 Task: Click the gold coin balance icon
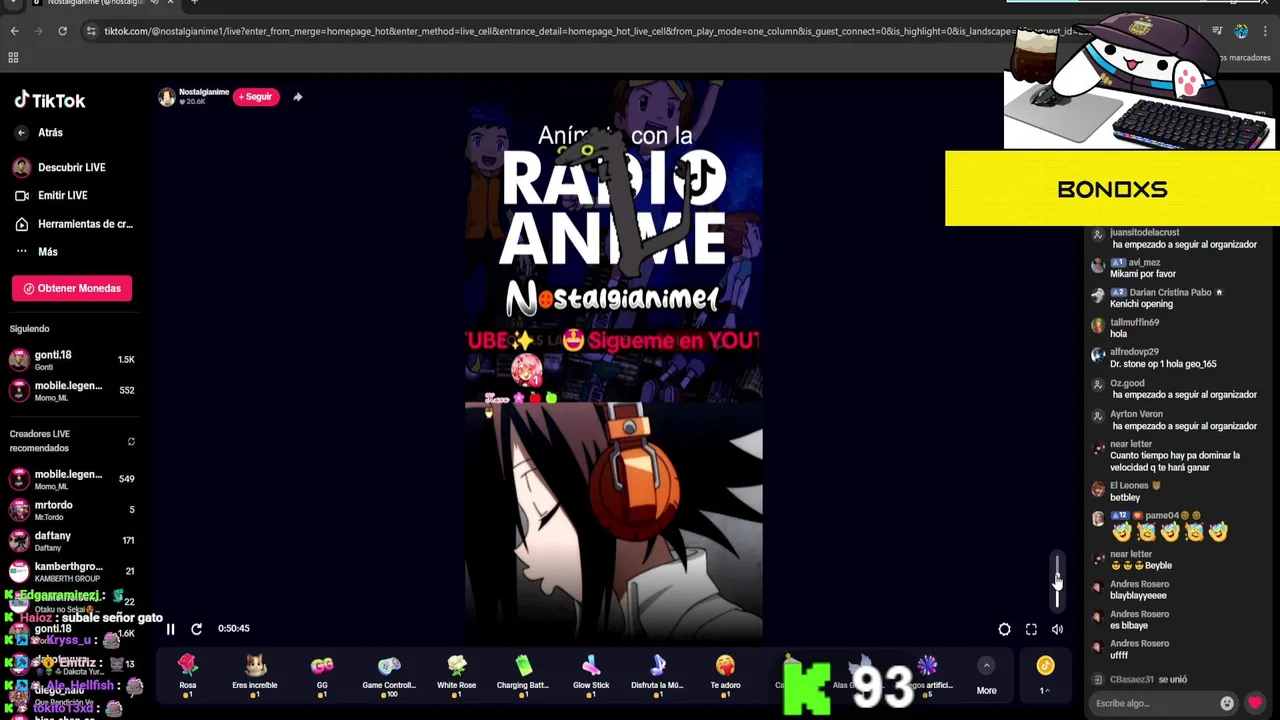[1045, 665]
